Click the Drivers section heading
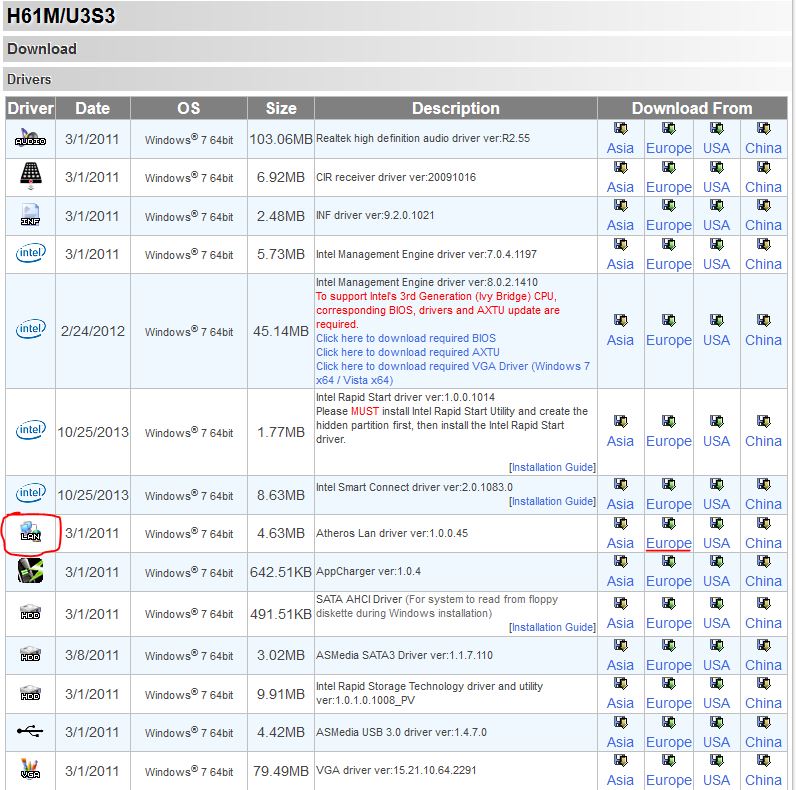Image resolution: width=797 pixels, height=790 pixels. (x=29, y=79)
